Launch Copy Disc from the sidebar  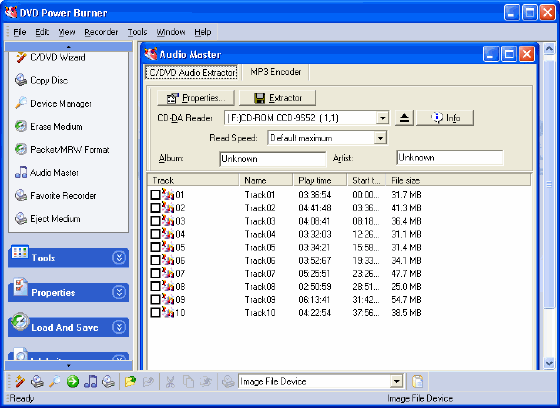[x=41, y=80]
